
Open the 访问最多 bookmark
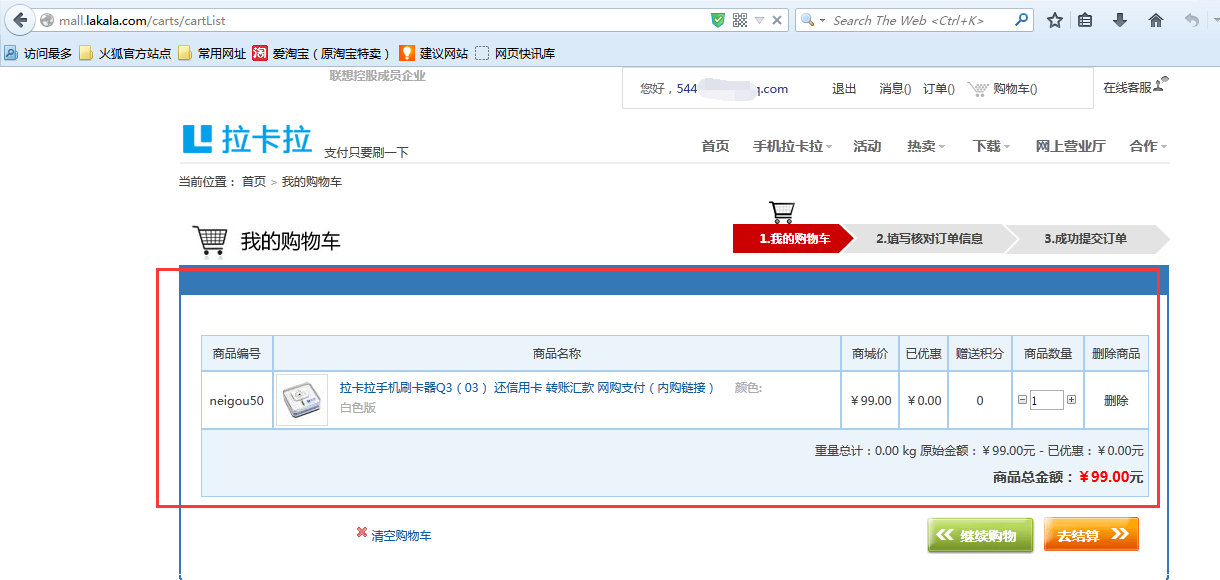click(x=38, y=54)
